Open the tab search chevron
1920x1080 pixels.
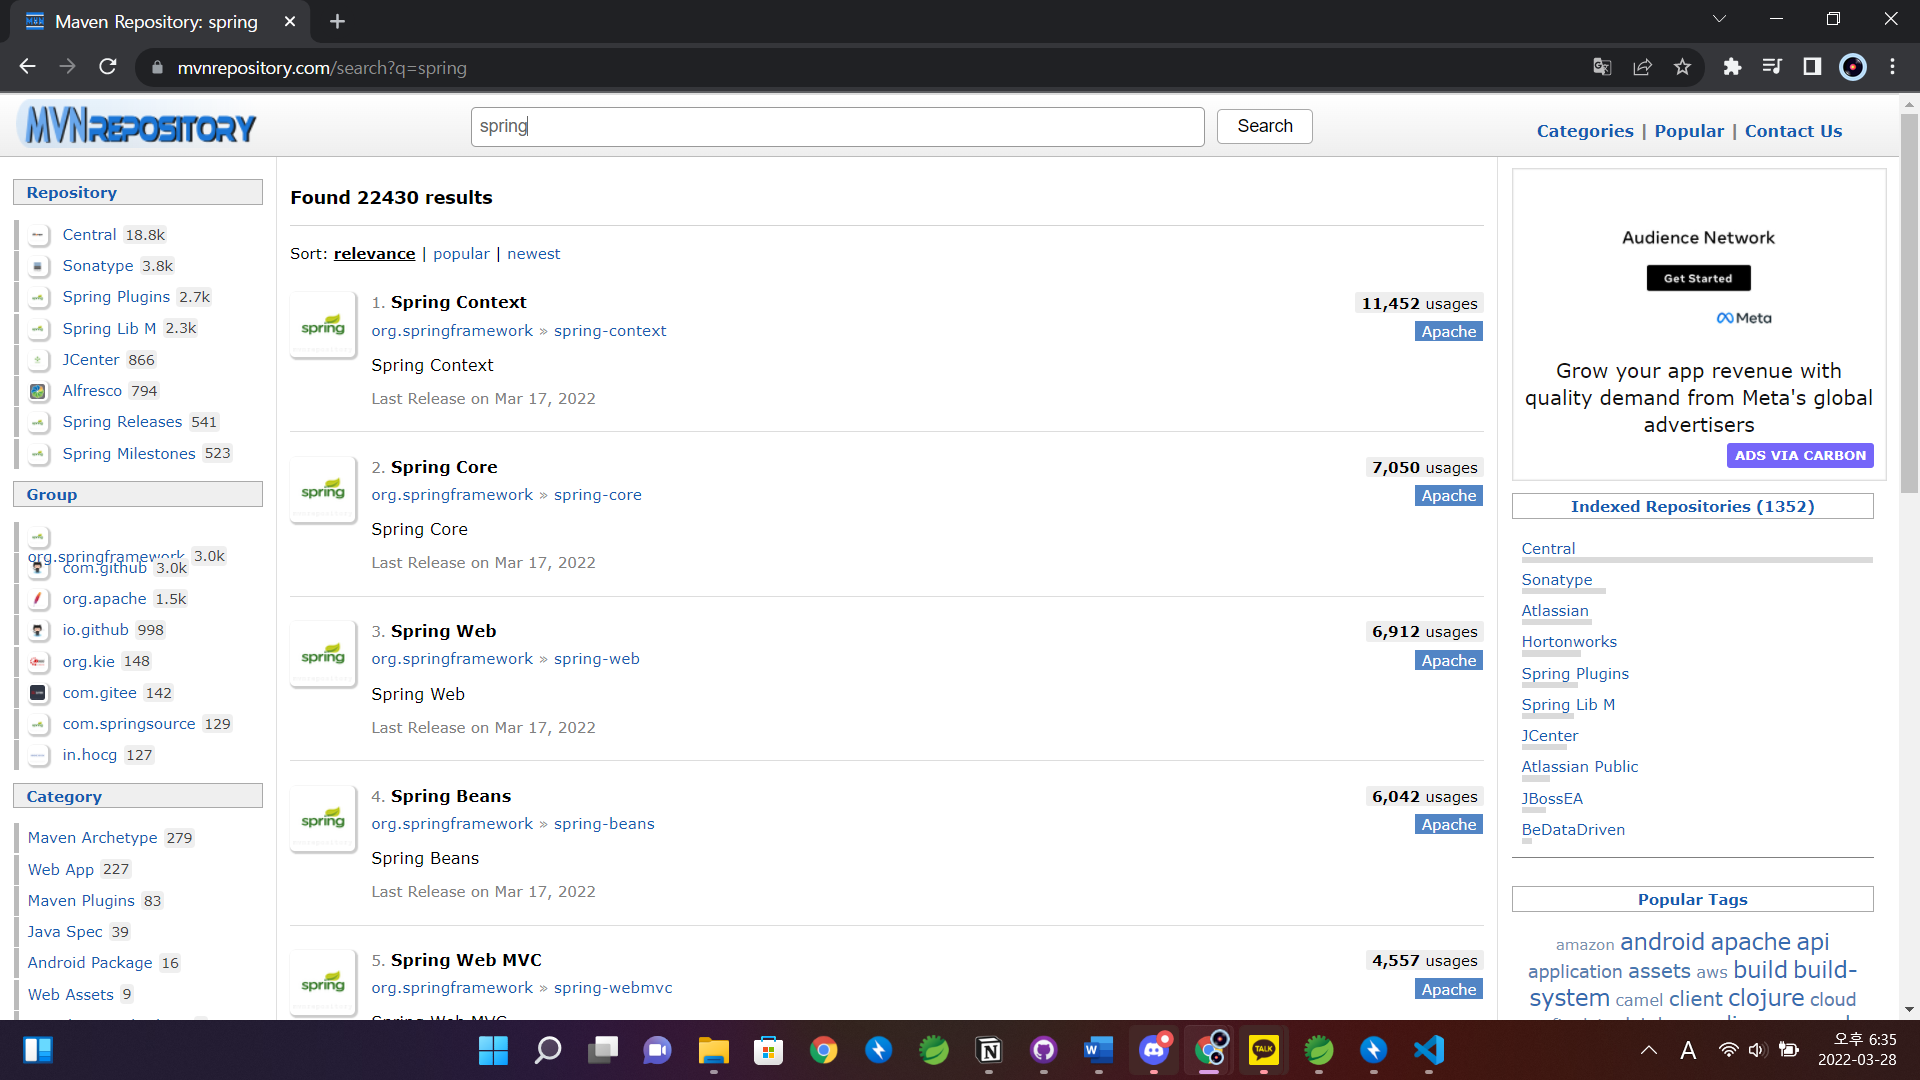tap(1719, 19)
